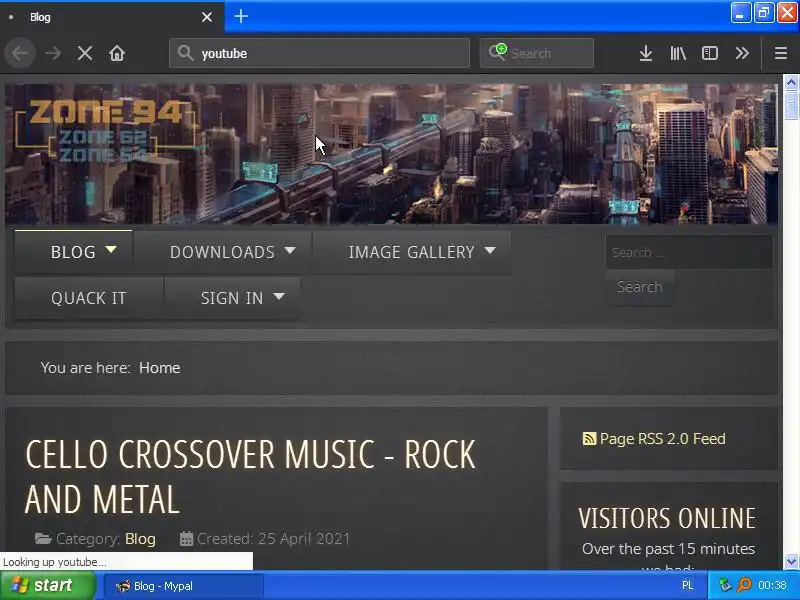The width and height of the screenshot is (800, 600).
Task: Click the browser toolbar Search box
Action: click(537, 53)
